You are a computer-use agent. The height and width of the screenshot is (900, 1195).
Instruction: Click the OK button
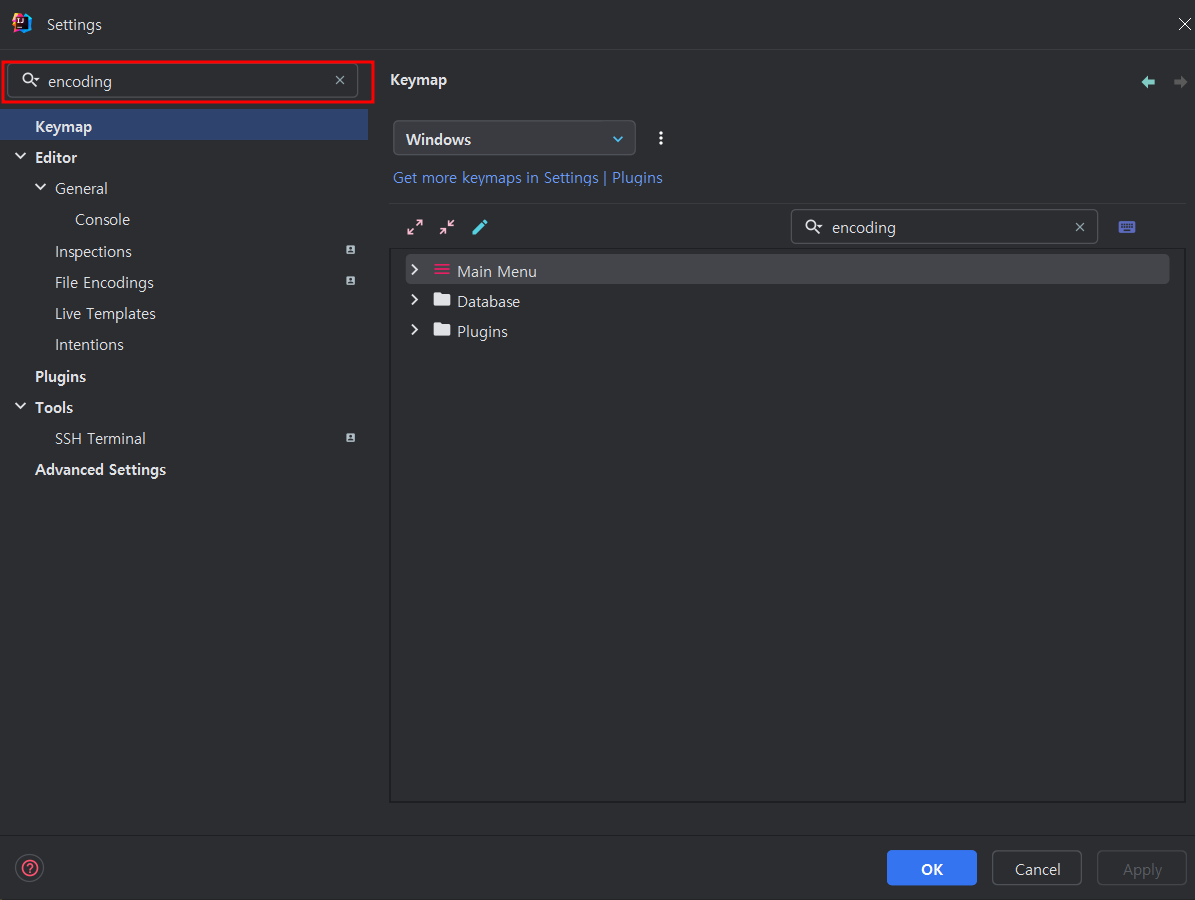[x=931, y=868]
